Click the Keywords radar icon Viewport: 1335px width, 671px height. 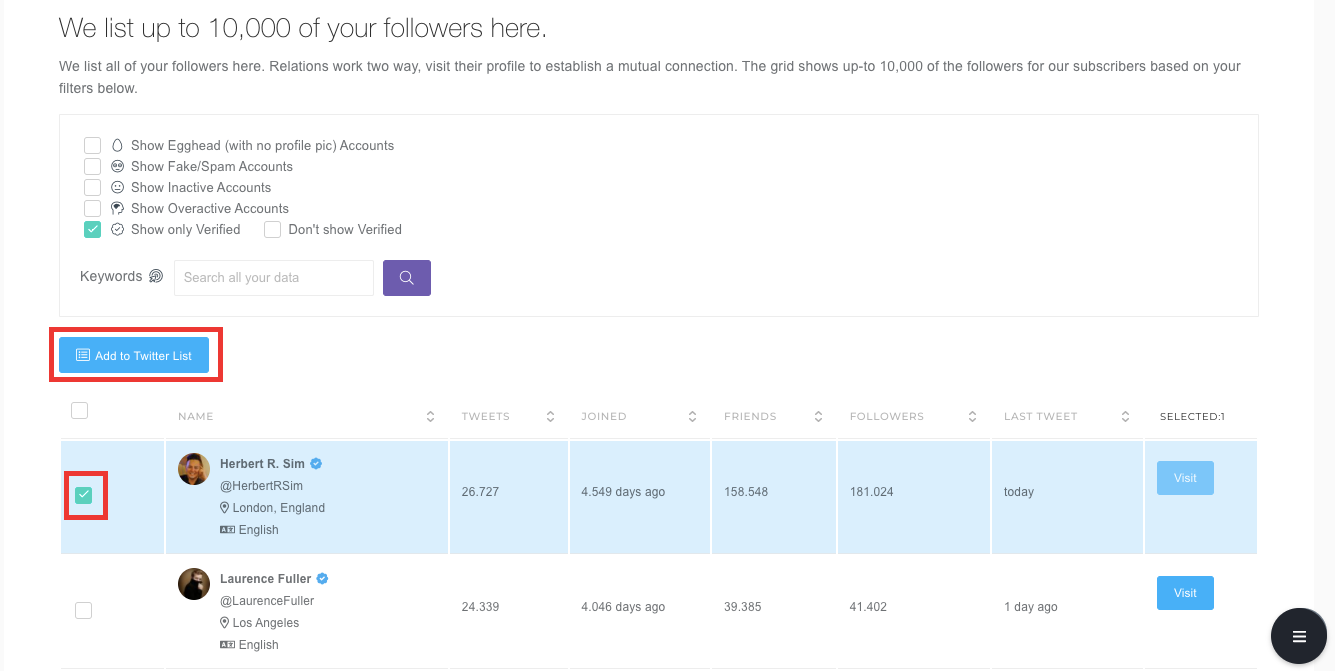(156, 277)
